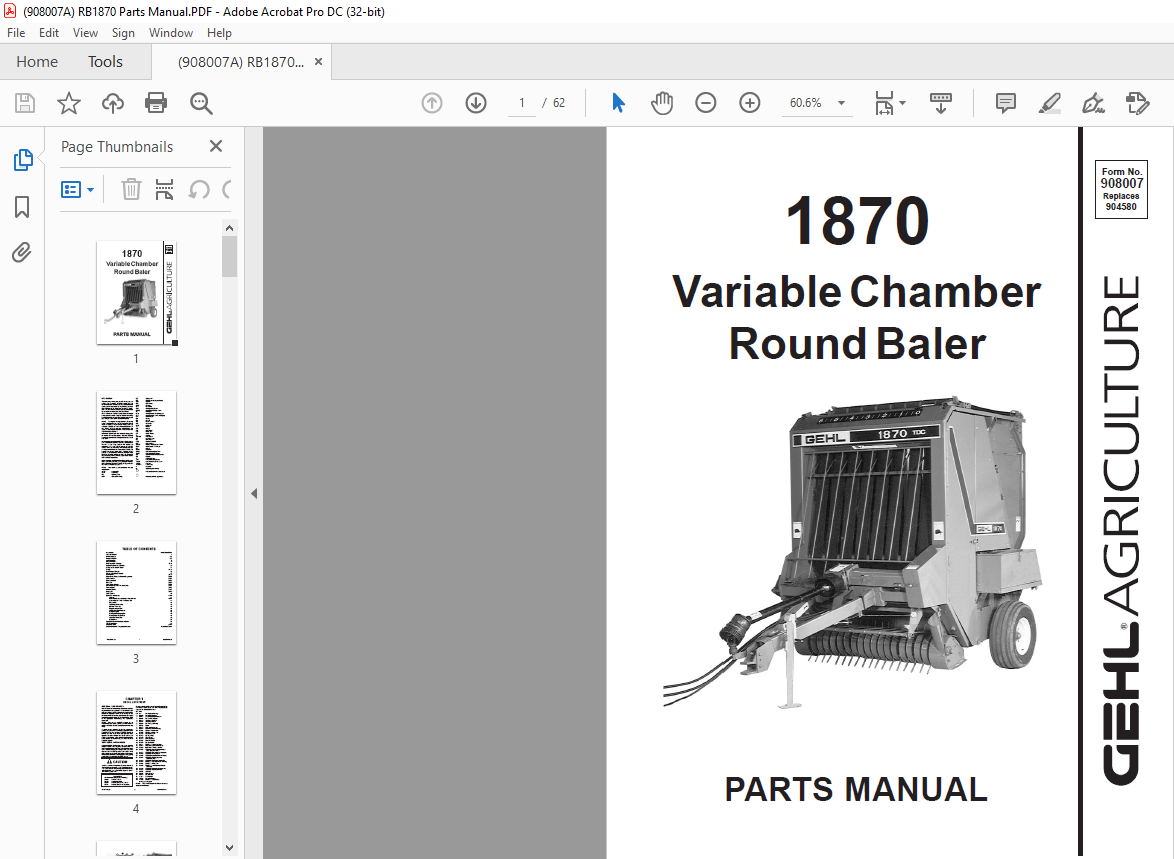Open the File menu

click(16, 33)
